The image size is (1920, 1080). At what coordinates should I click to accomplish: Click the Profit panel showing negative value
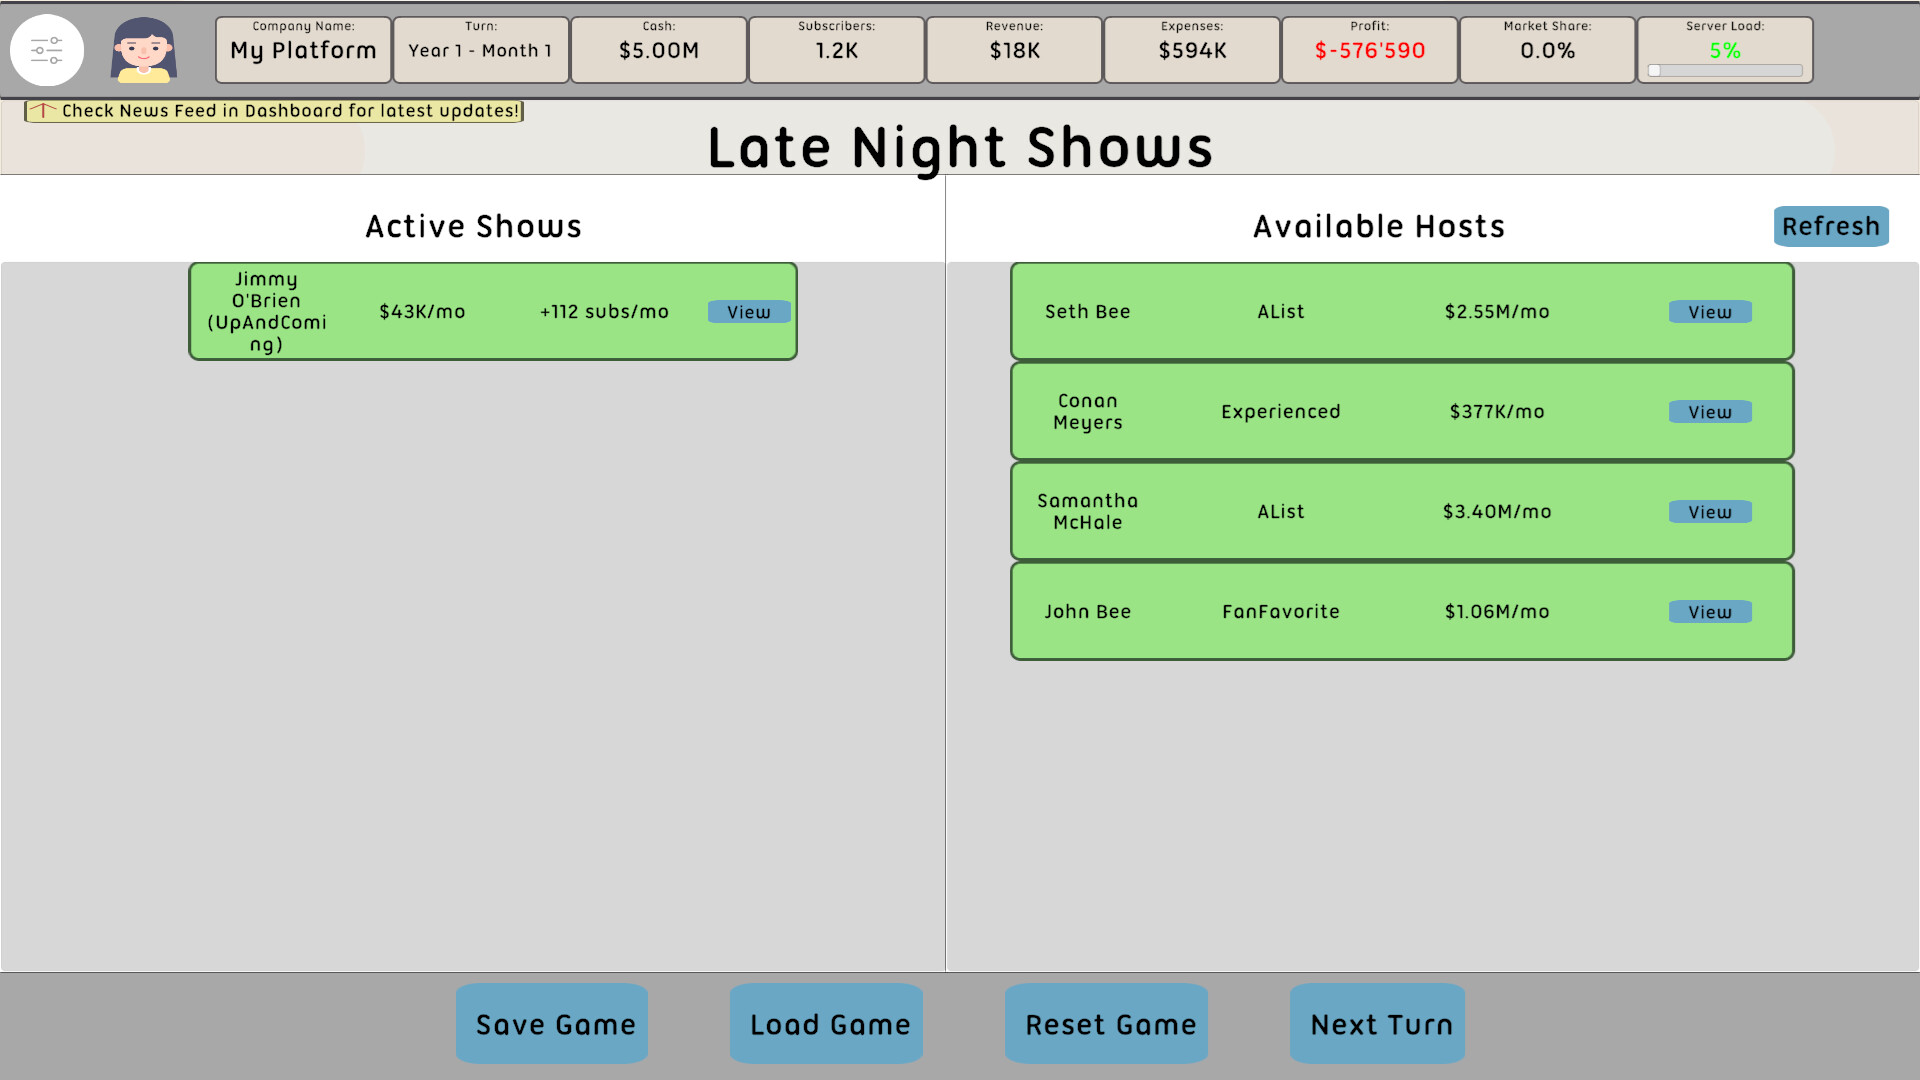click(x=1369, y=49)
